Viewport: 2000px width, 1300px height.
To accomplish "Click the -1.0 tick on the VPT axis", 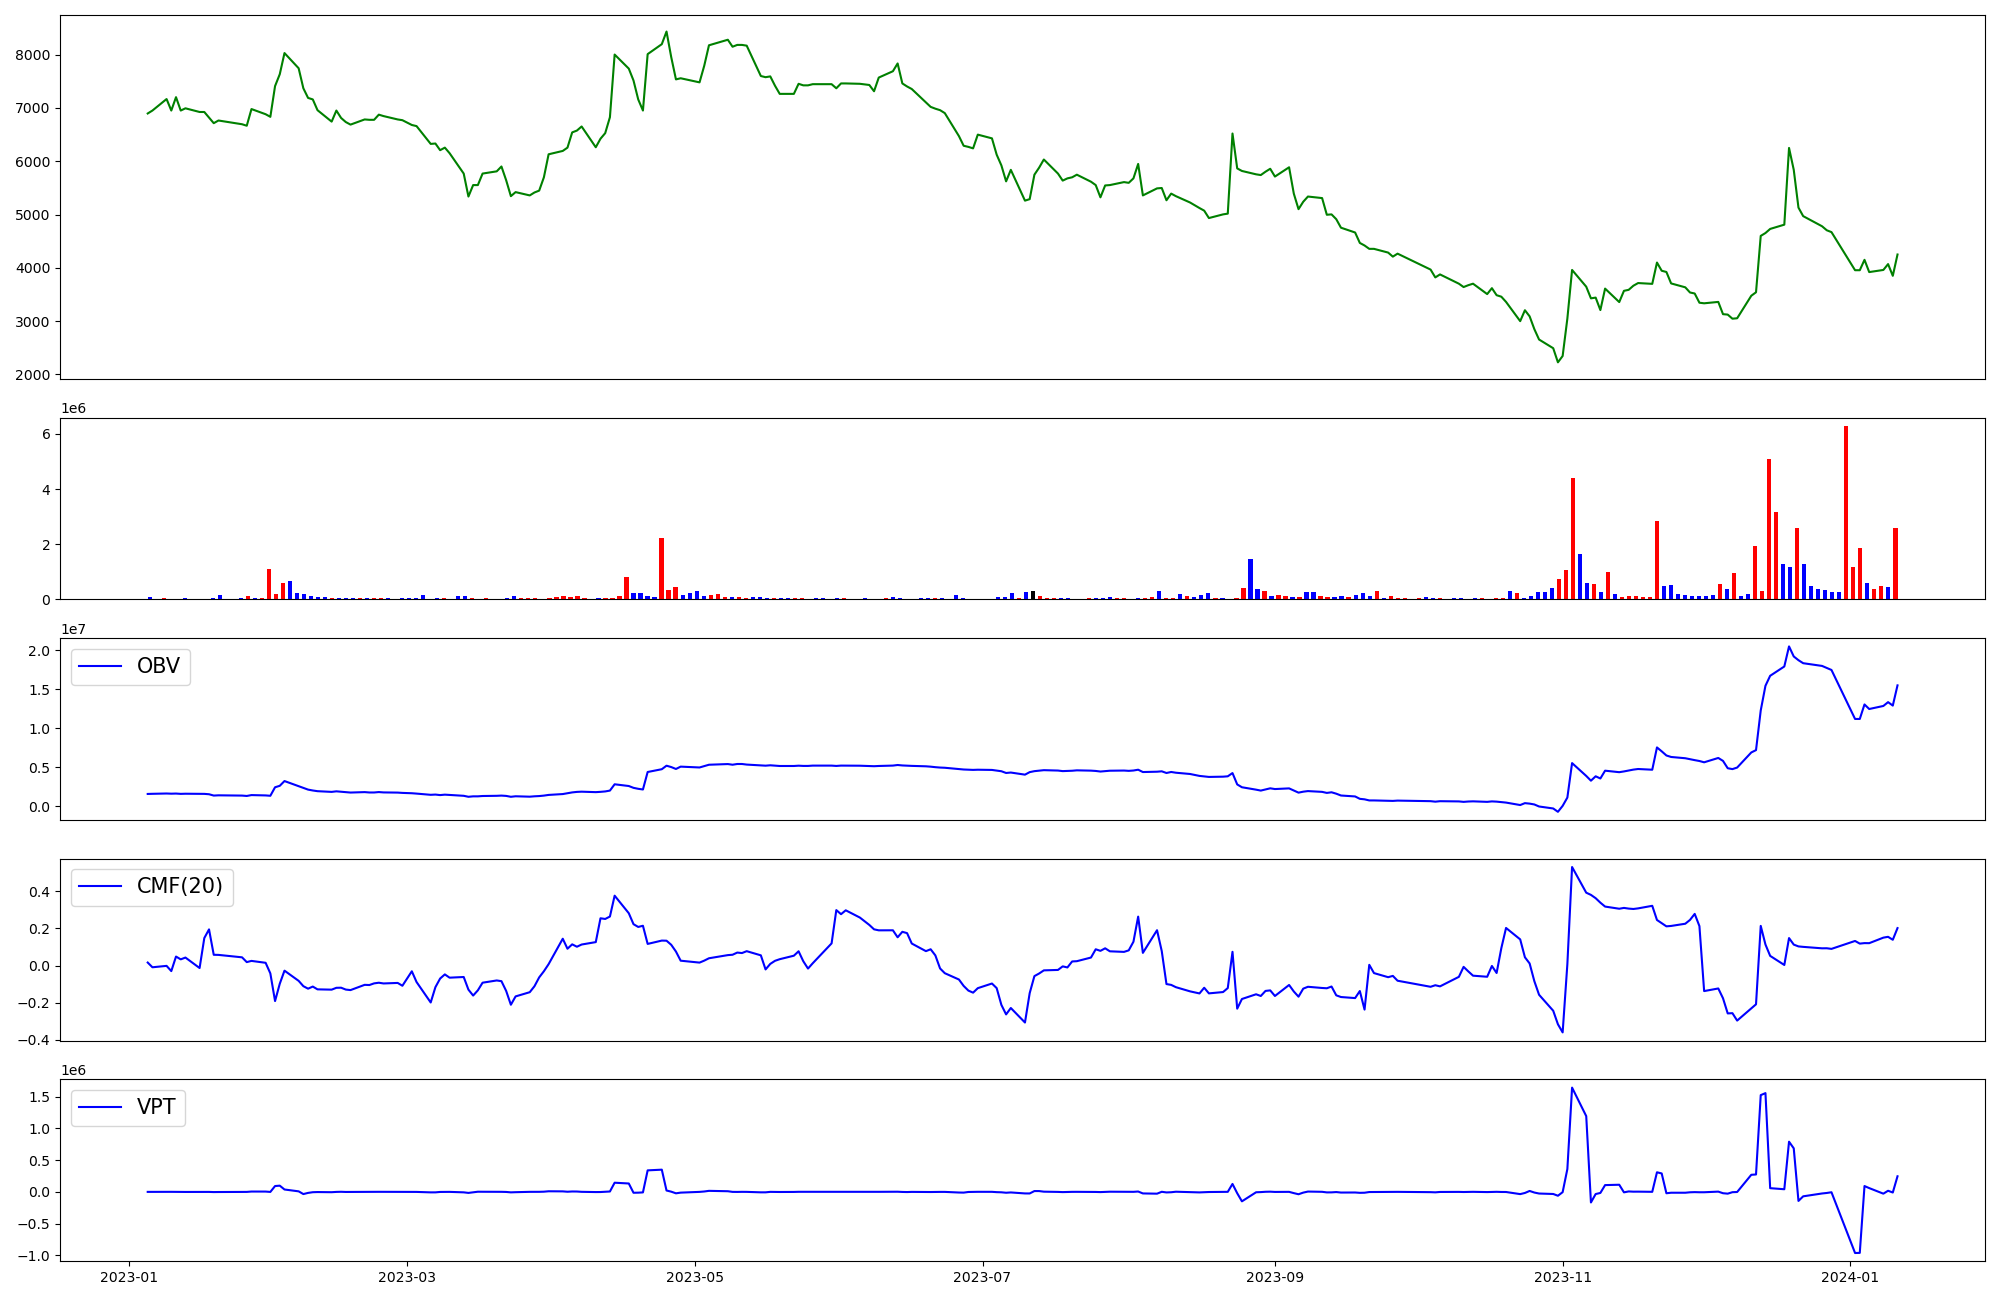I will point(33,1256).
